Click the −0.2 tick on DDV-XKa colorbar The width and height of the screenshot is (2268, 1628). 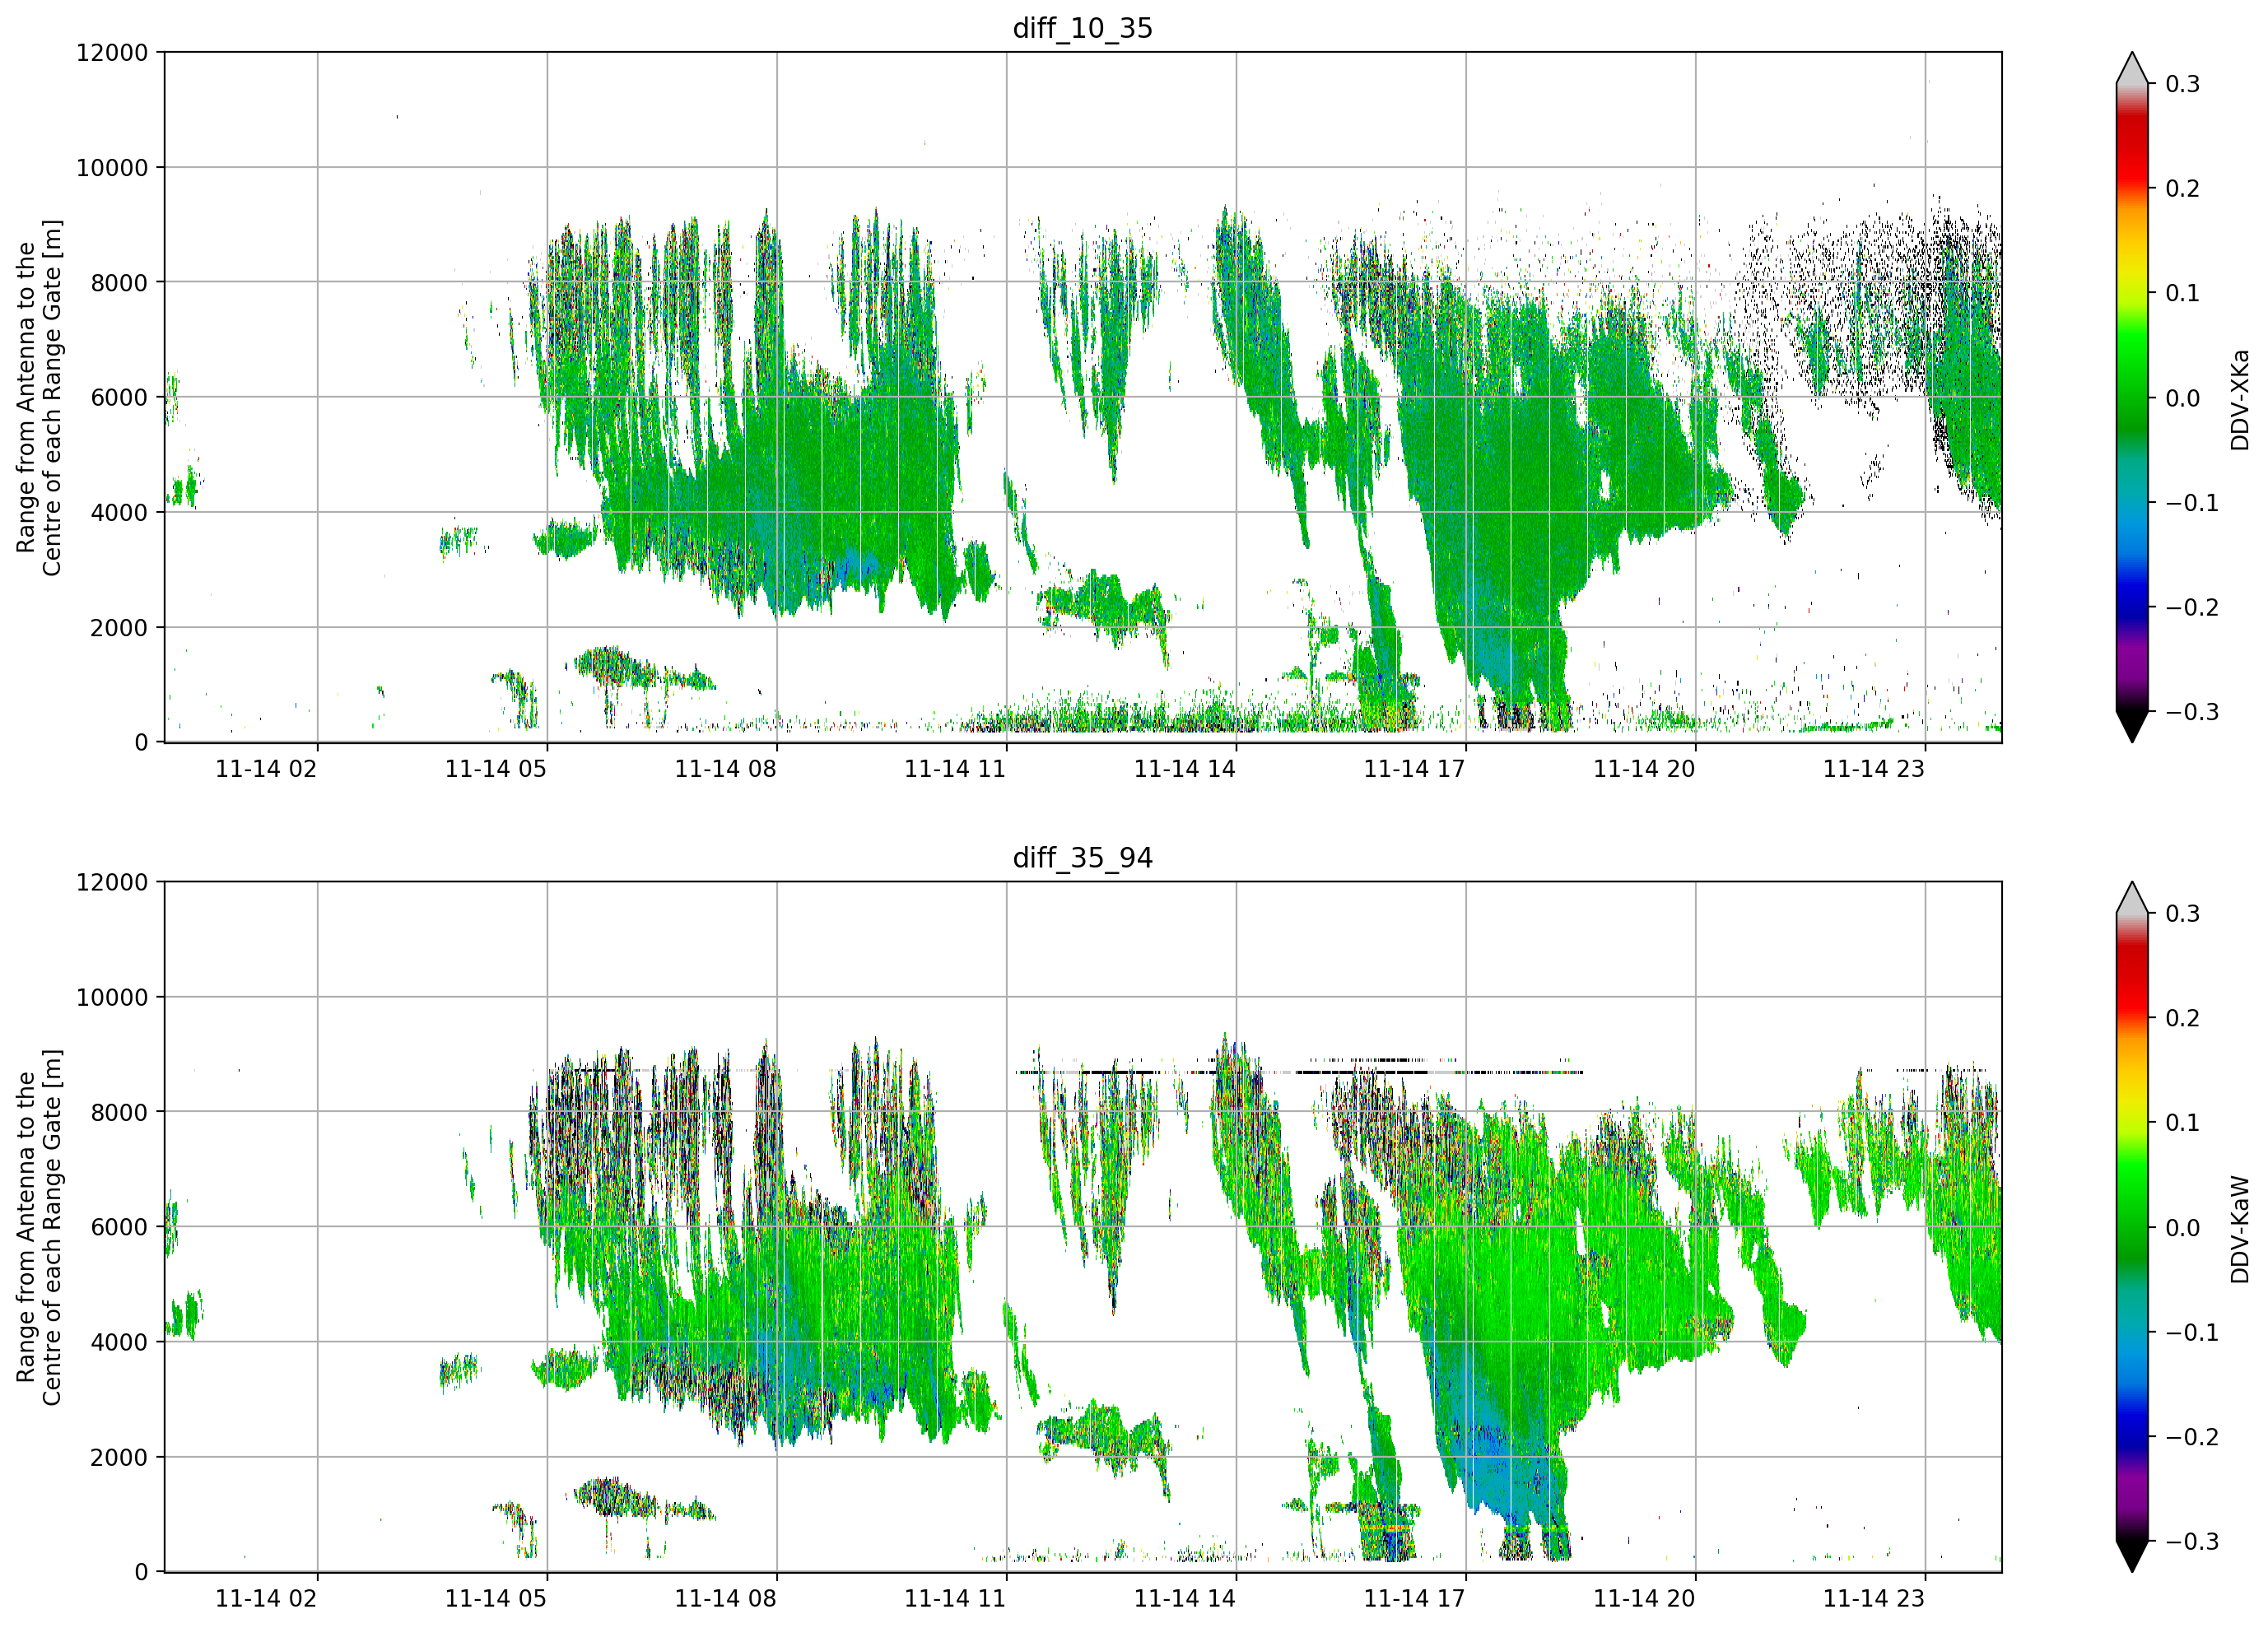2192,608
